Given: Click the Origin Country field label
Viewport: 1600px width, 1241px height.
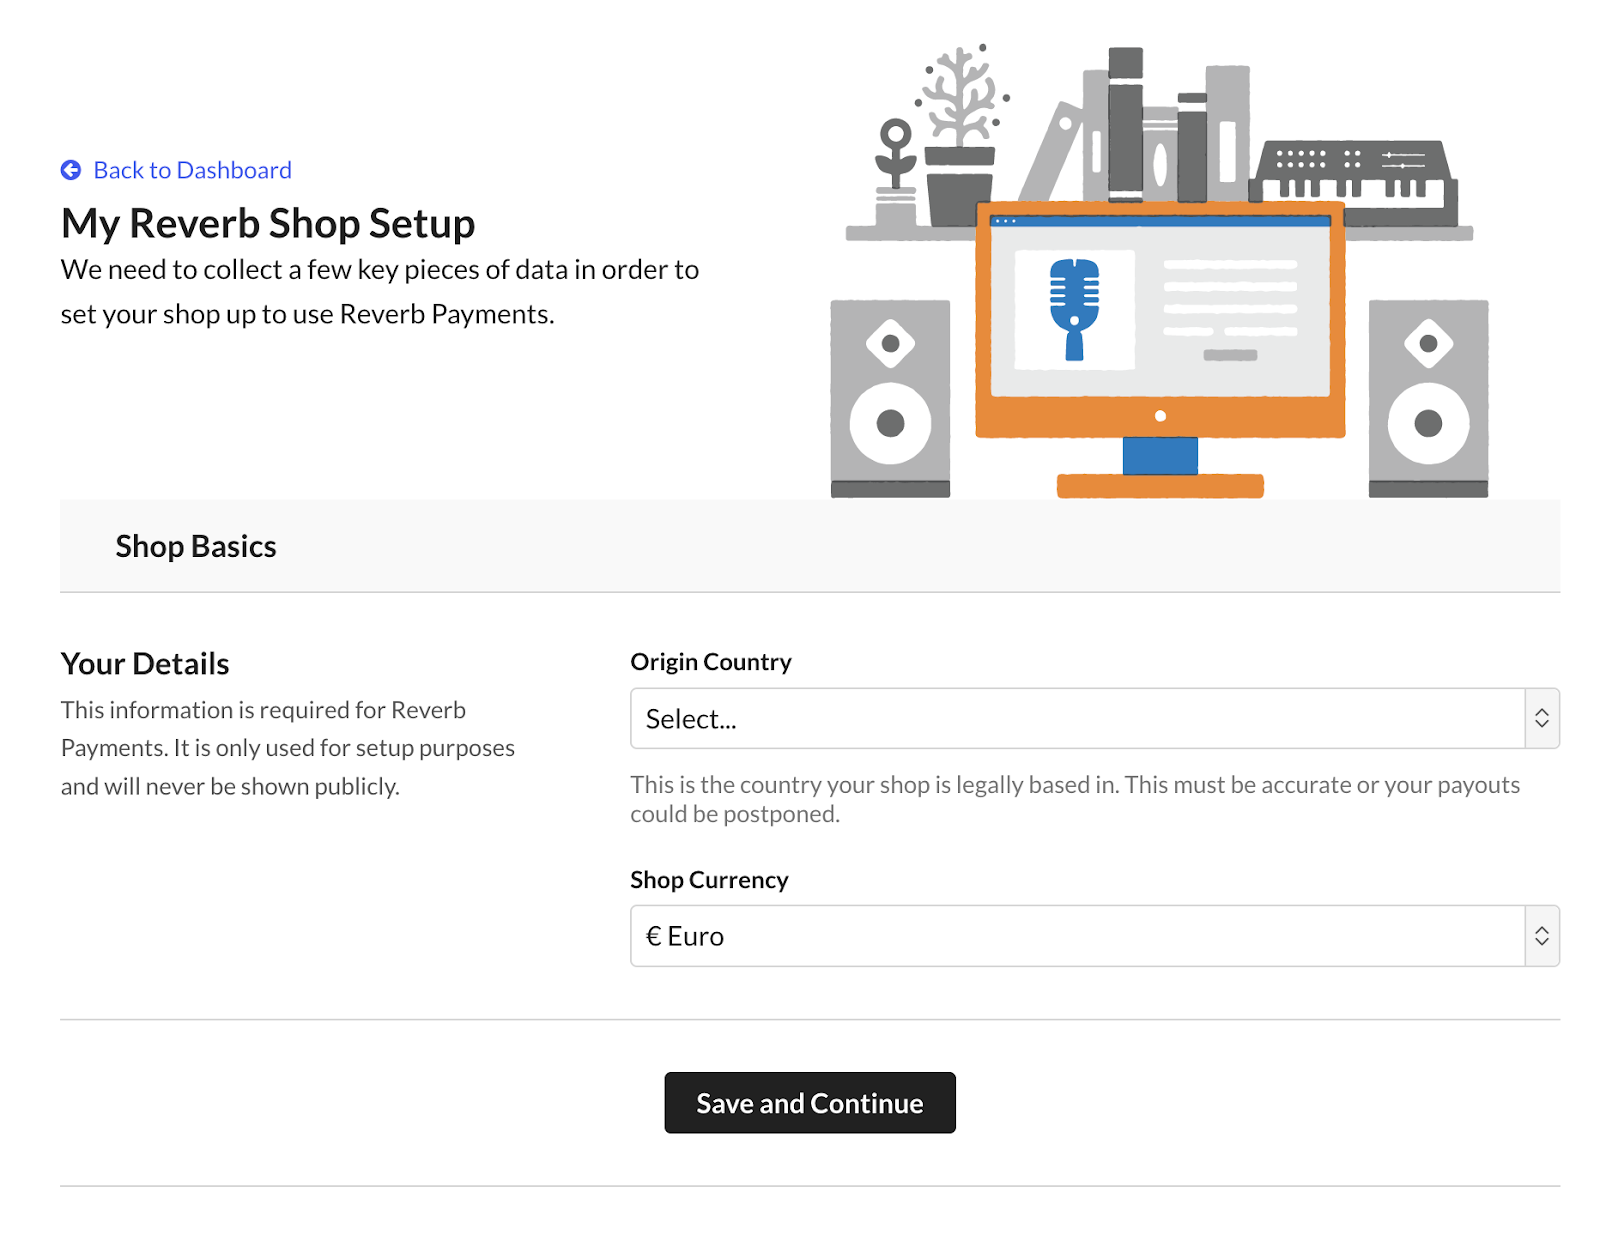Looking at the screenshot, I should (710, 662).
